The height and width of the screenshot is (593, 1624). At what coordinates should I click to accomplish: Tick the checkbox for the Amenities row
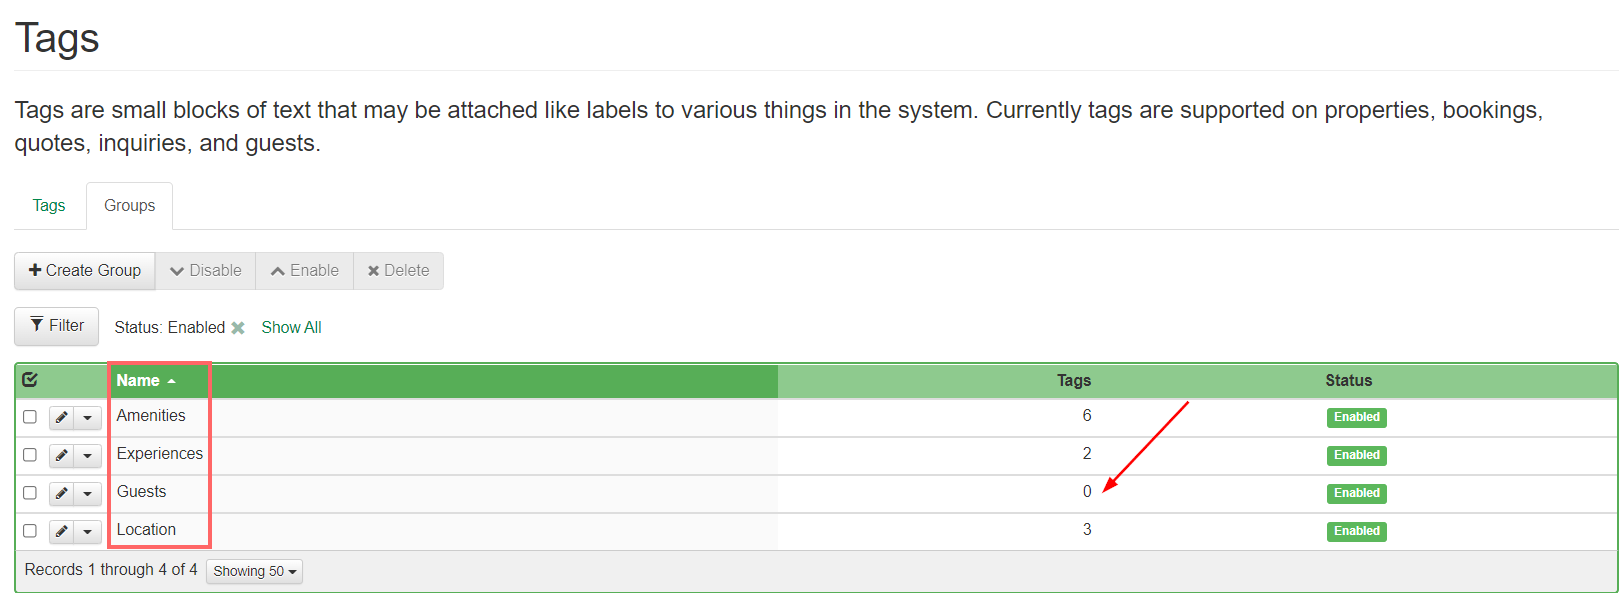(x=30, y=417)
